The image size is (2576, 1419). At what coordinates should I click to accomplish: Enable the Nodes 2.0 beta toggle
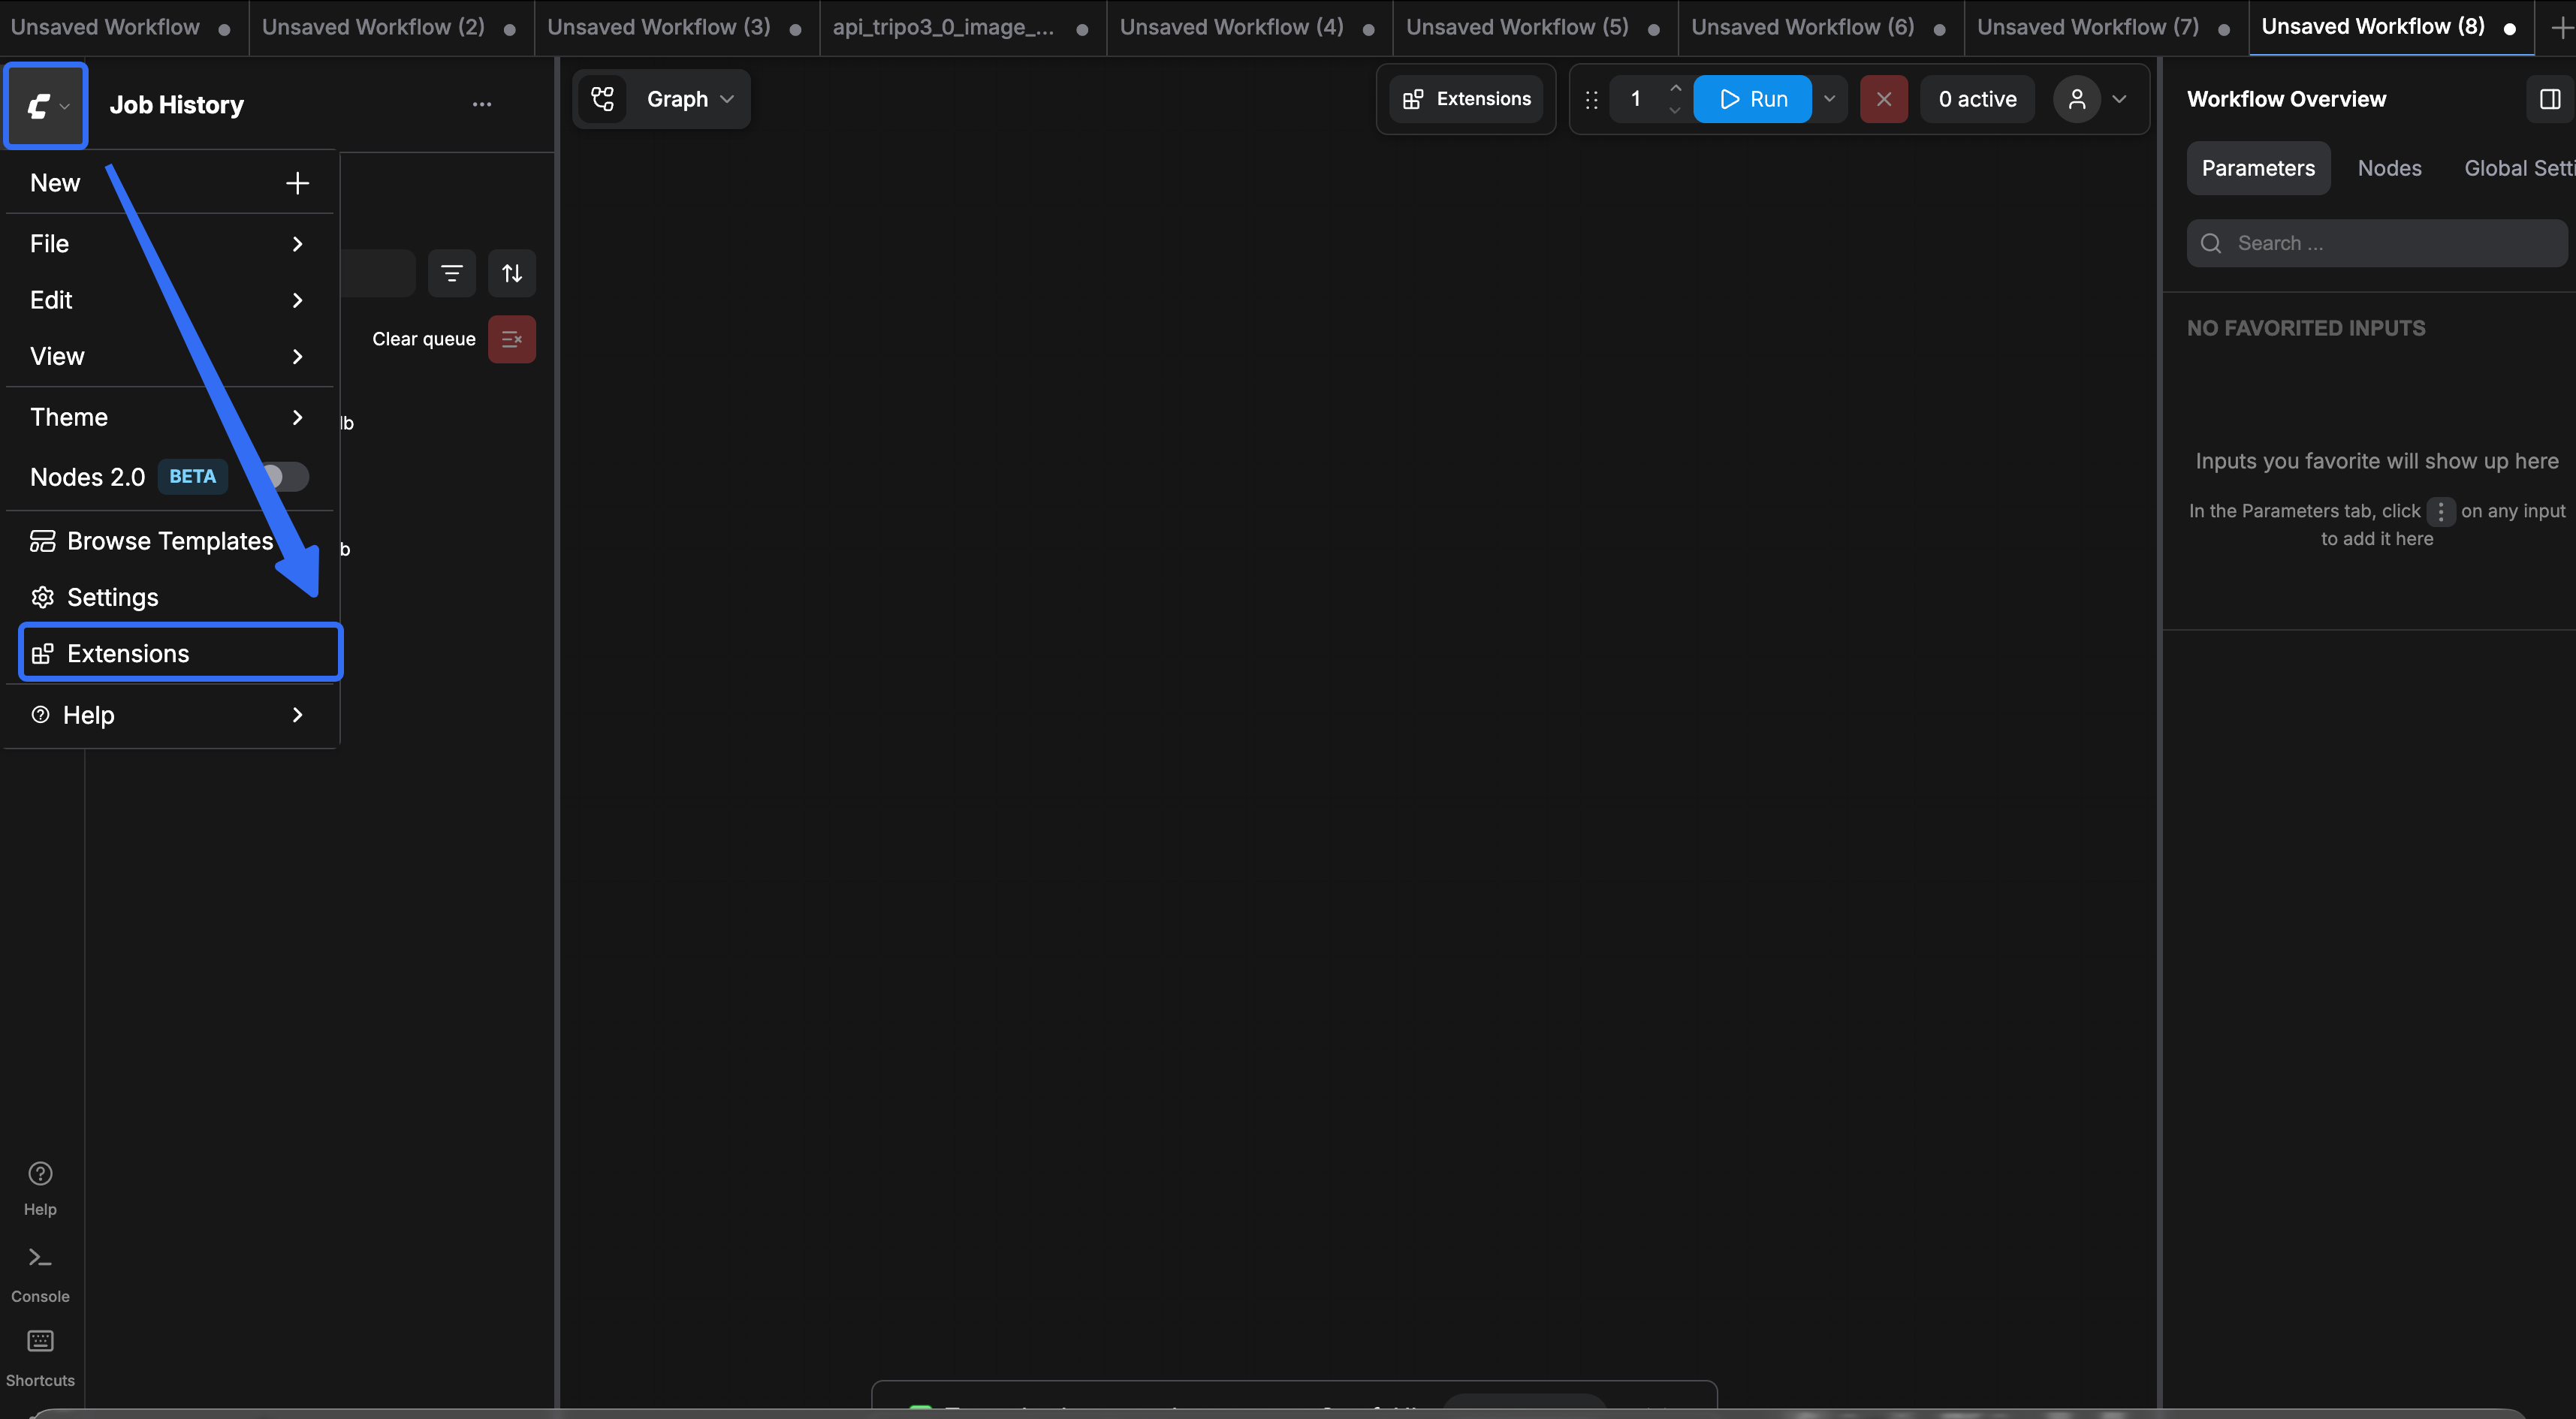click(283, 477)
